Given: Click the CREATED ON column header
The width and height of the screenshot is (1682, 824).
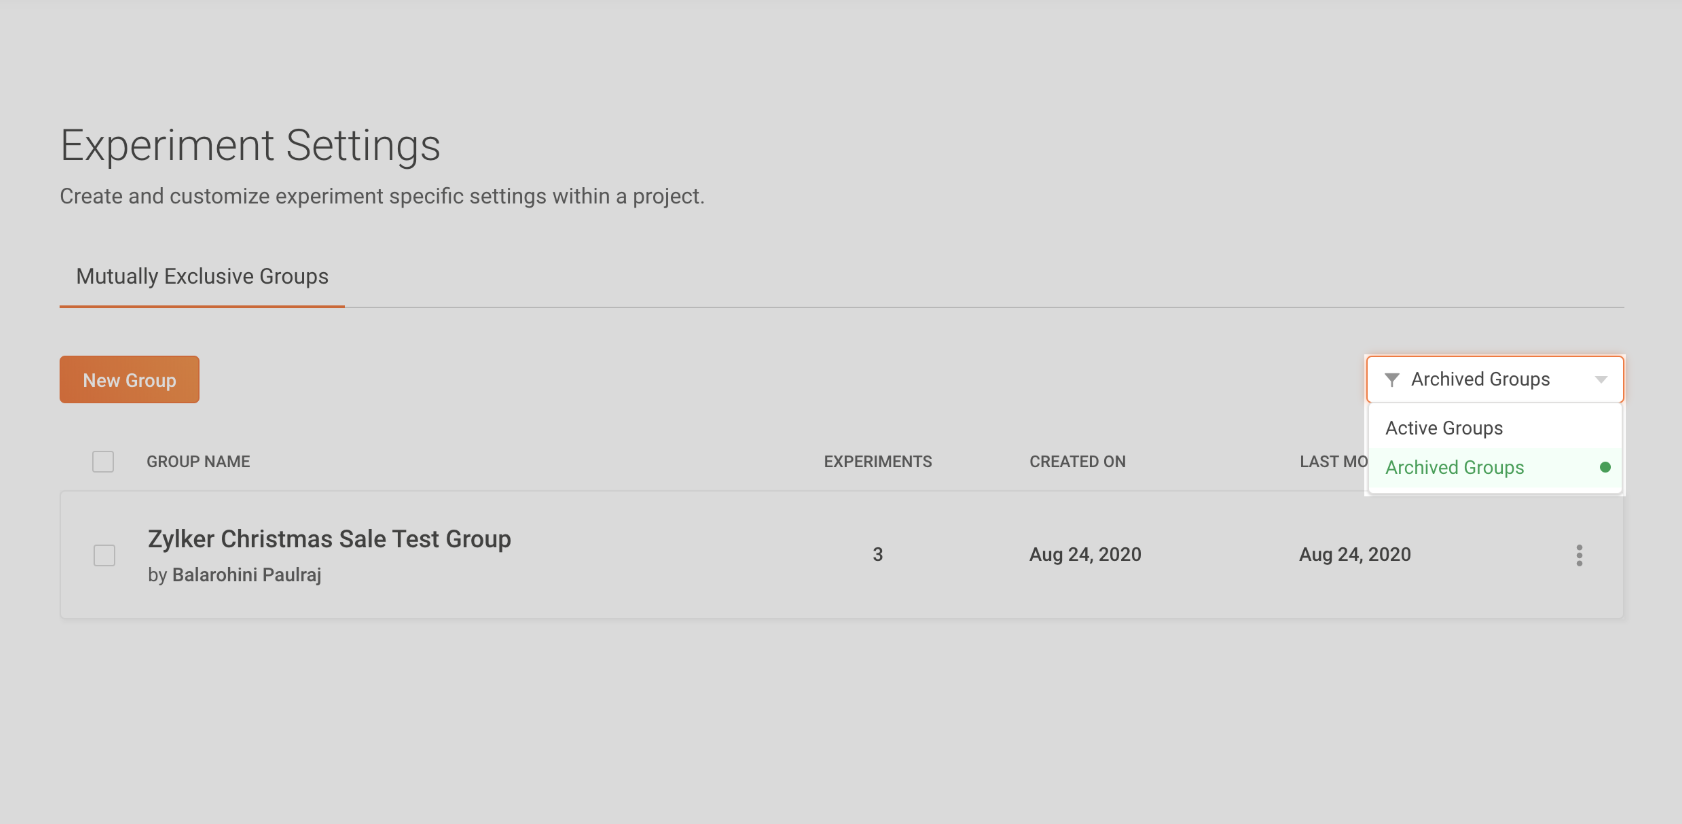Looking at the screenshot, I should [1077, 461].
